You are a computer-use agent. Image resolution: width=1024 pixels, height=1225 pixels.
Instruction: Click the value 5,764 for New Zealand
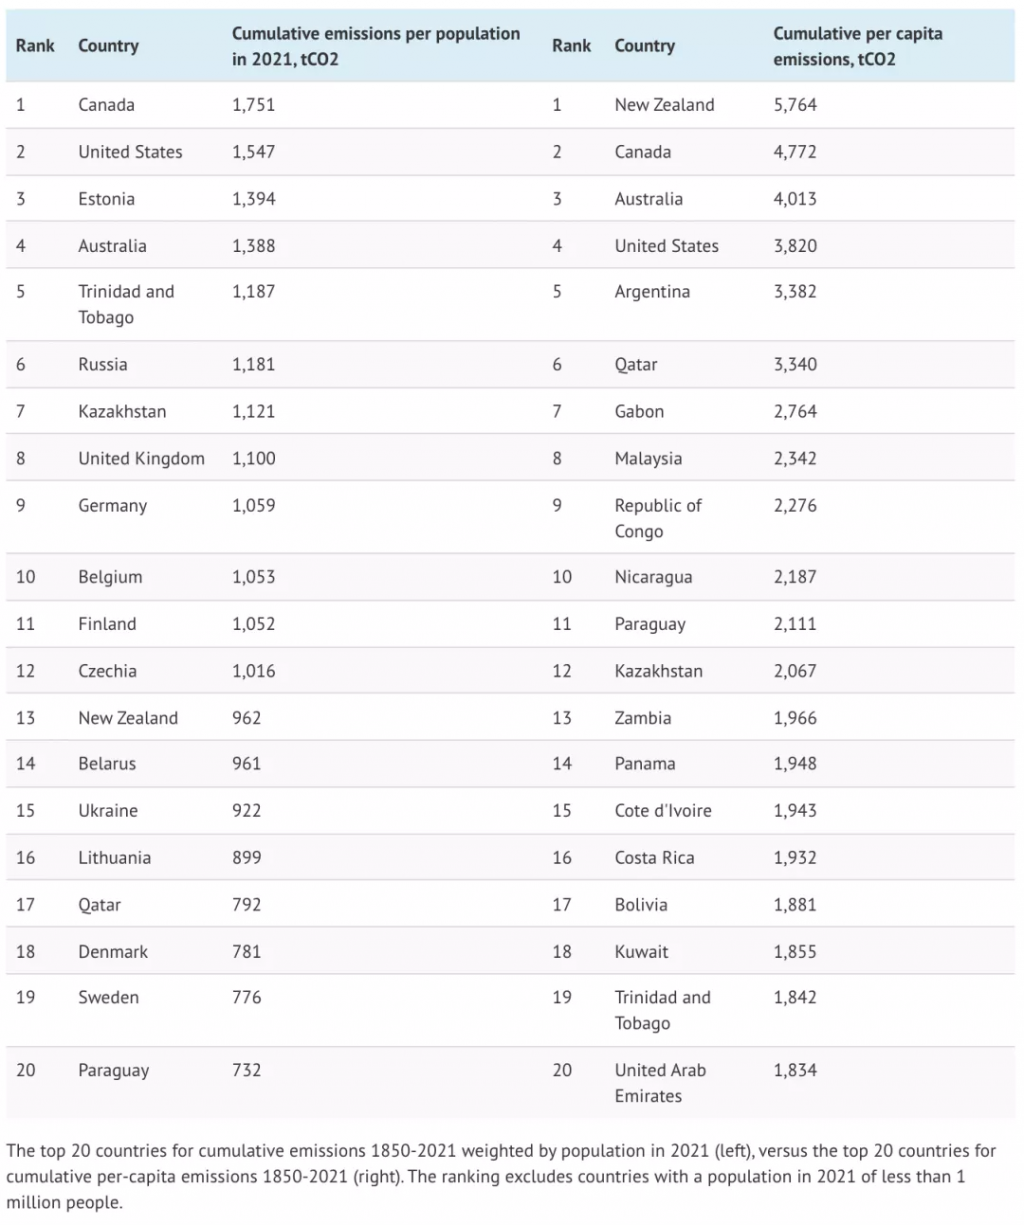(x=795, y=105)
